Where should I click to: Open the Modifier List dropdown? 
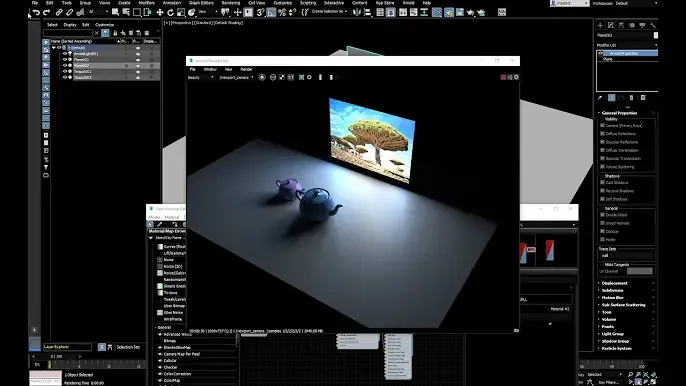[627, 45]
